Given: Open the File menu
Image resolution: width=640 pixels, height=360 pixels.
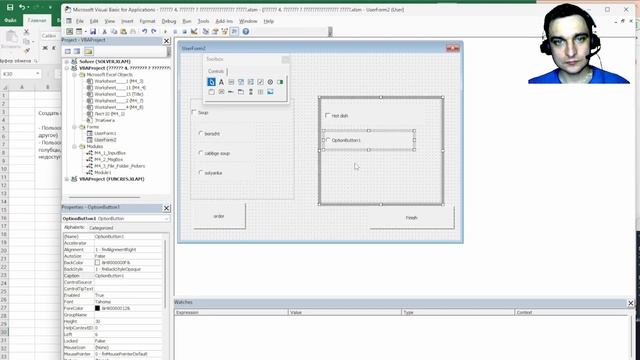Looking at the screenshot, I should 80,21.
